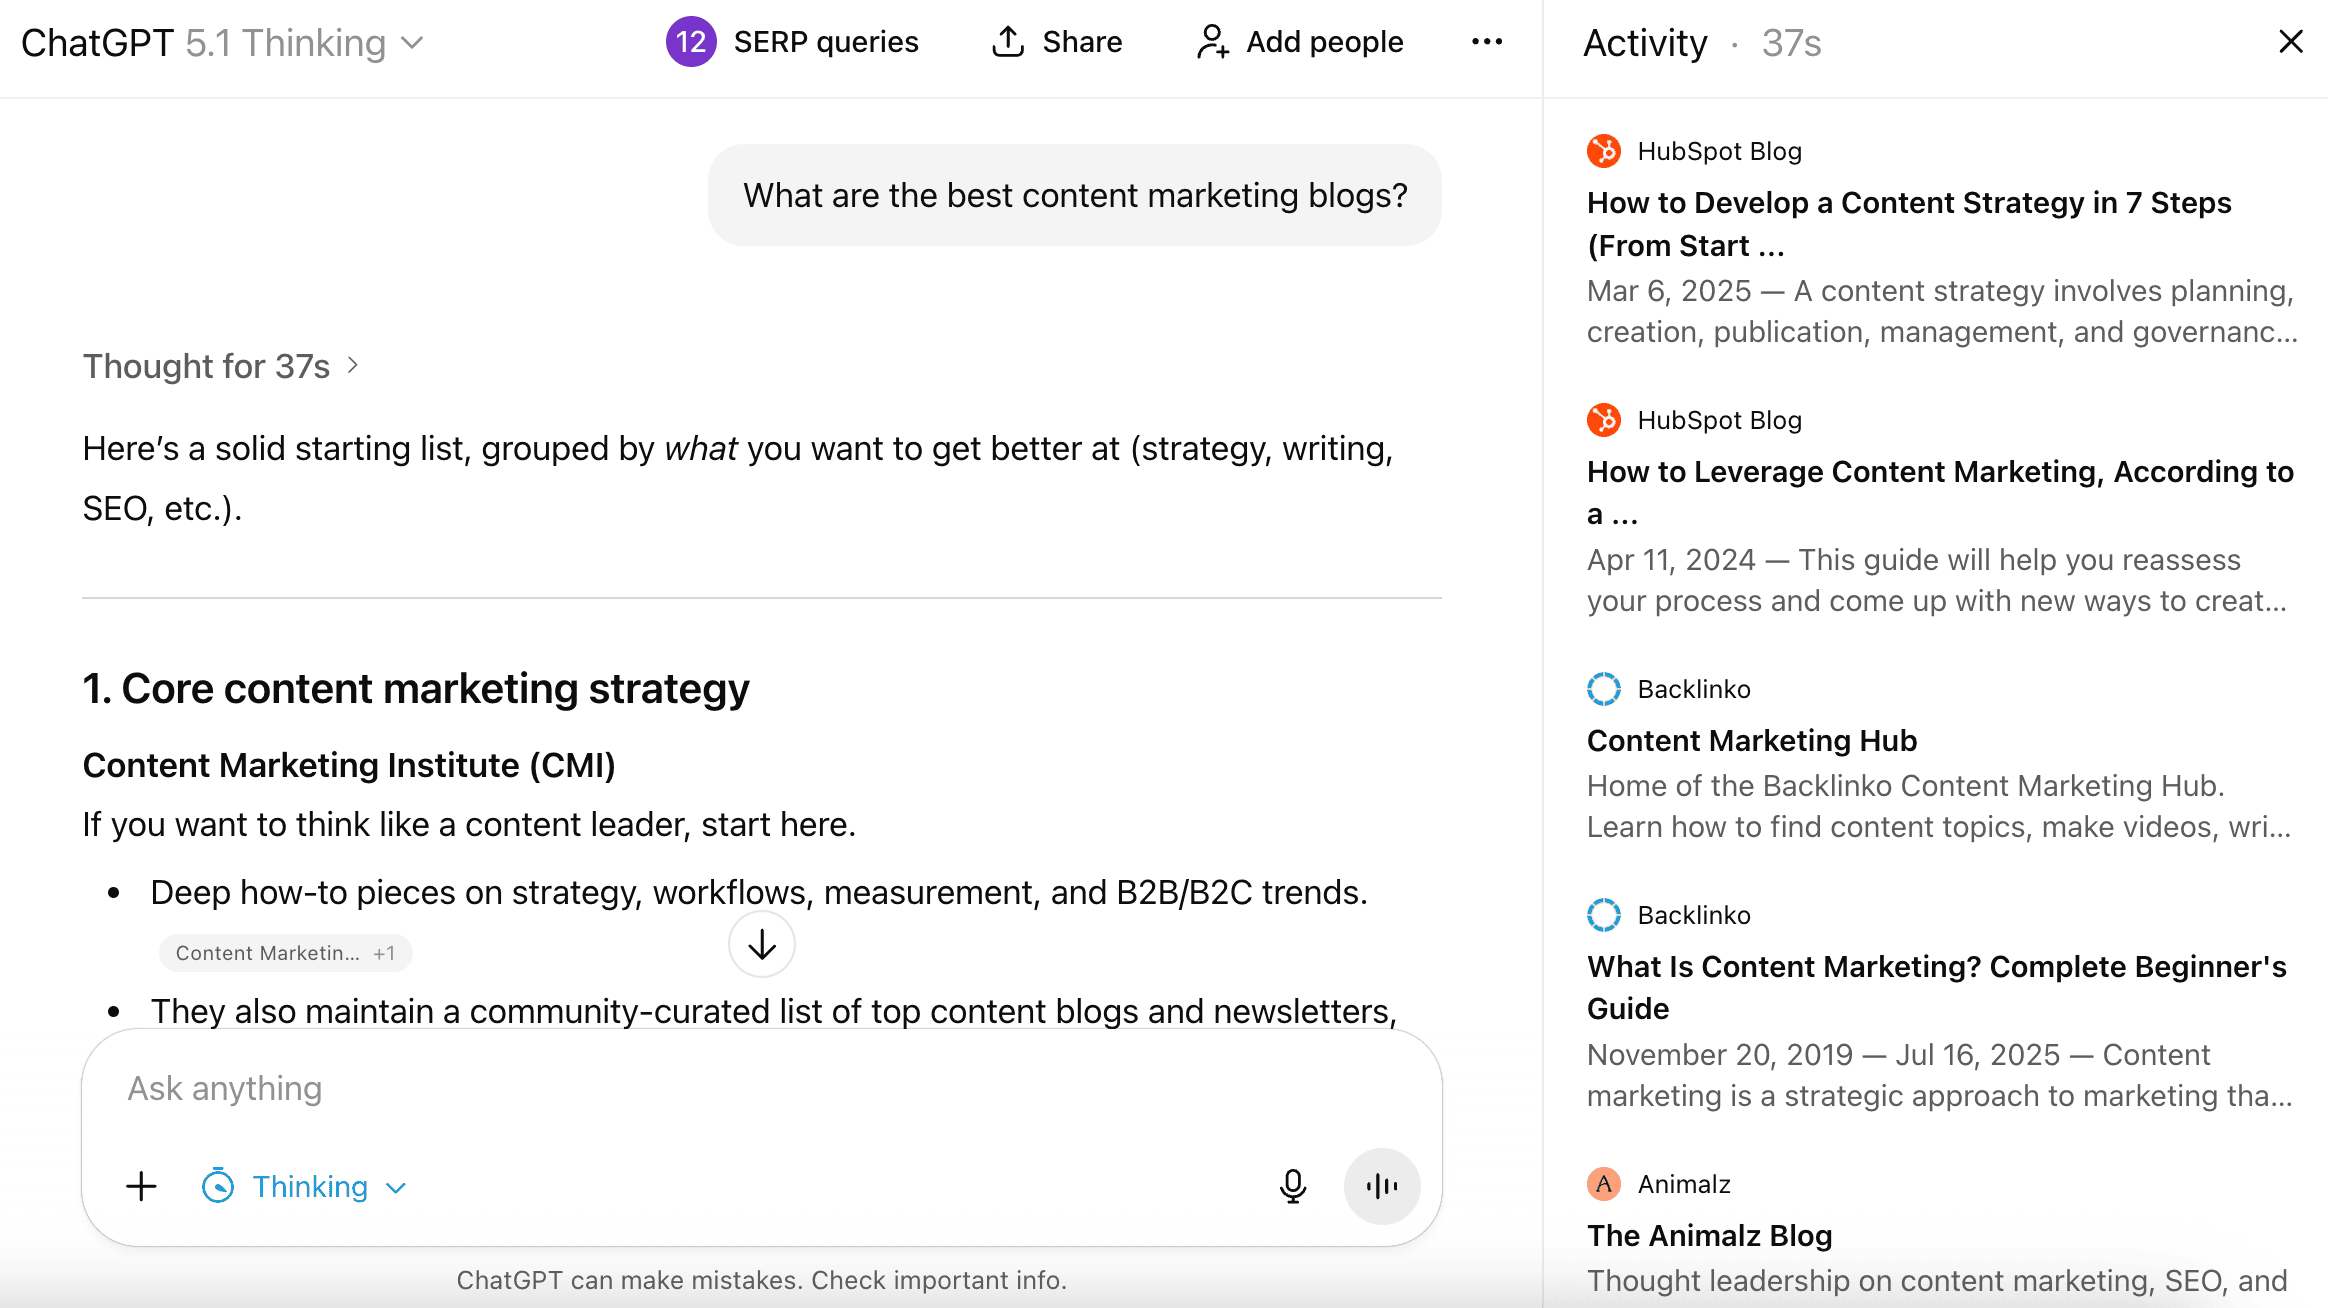2328x1308 pixels.
Task: Click the scroll-to-bottom arrow button
Action: point(761,944)
